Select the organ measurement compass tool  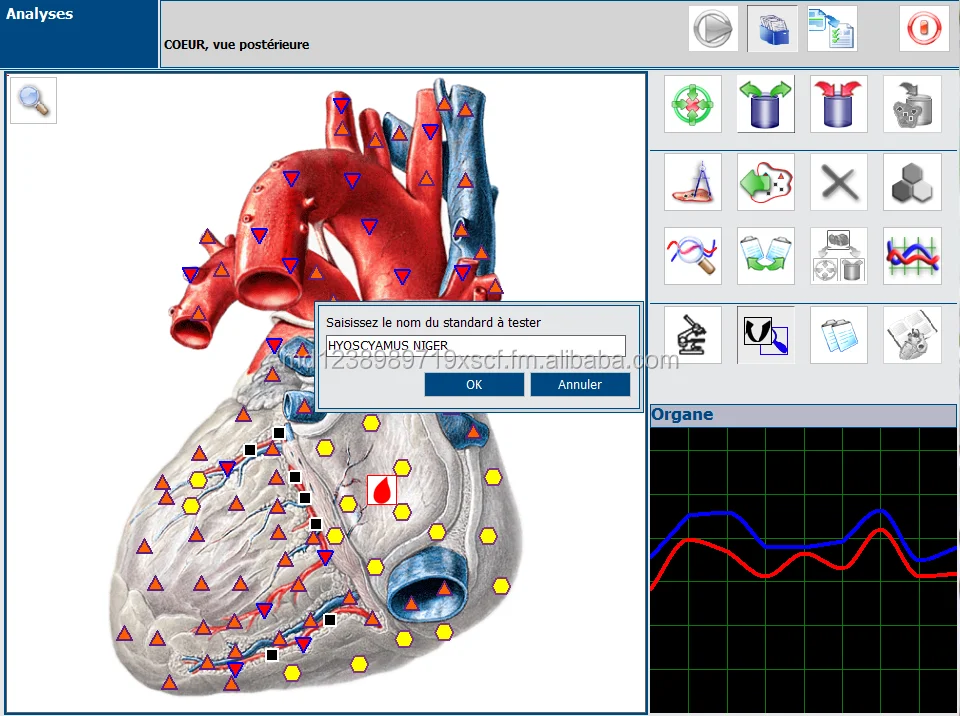692,183
